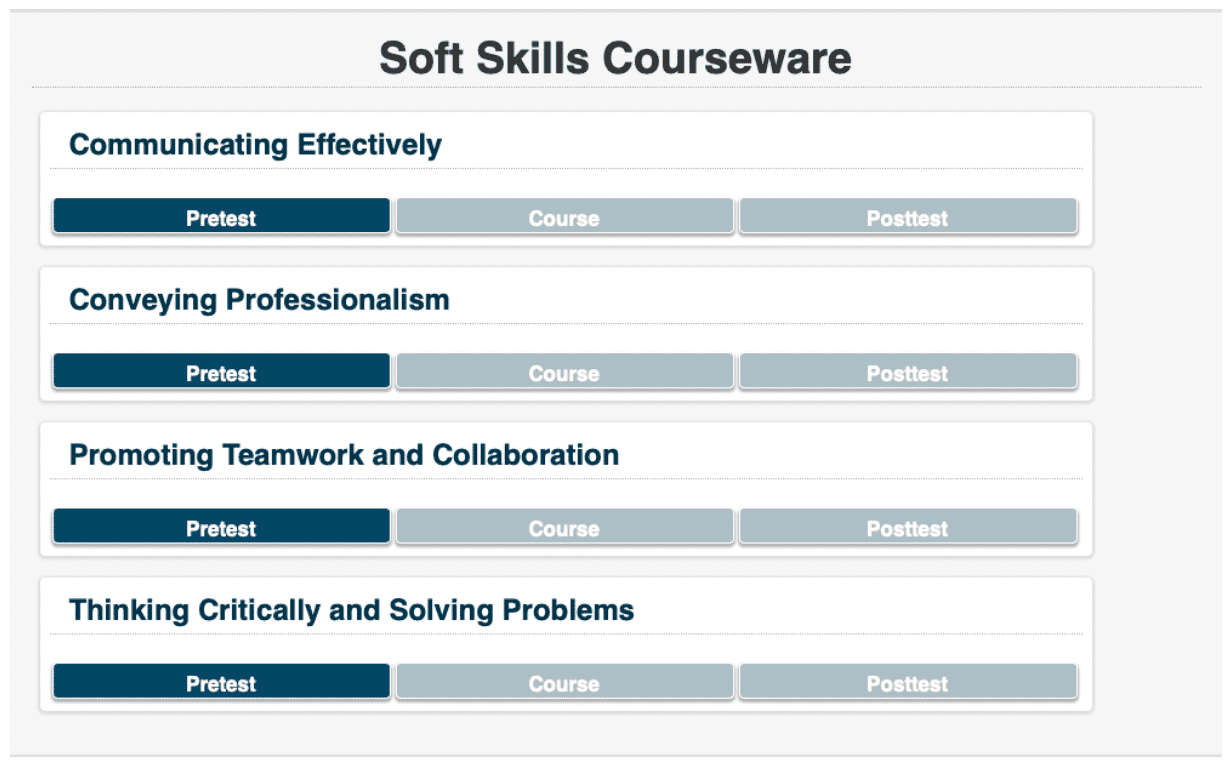Open the Communicating Effectively Course
The height and width of the screenshot is (766, 1230).
pyautogui.click(x=564, y=217)
